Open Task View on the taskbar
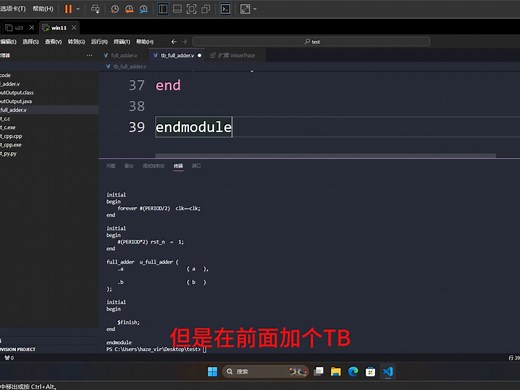Image resolution: width=520 pixels, height=390 pixels. 319,371
